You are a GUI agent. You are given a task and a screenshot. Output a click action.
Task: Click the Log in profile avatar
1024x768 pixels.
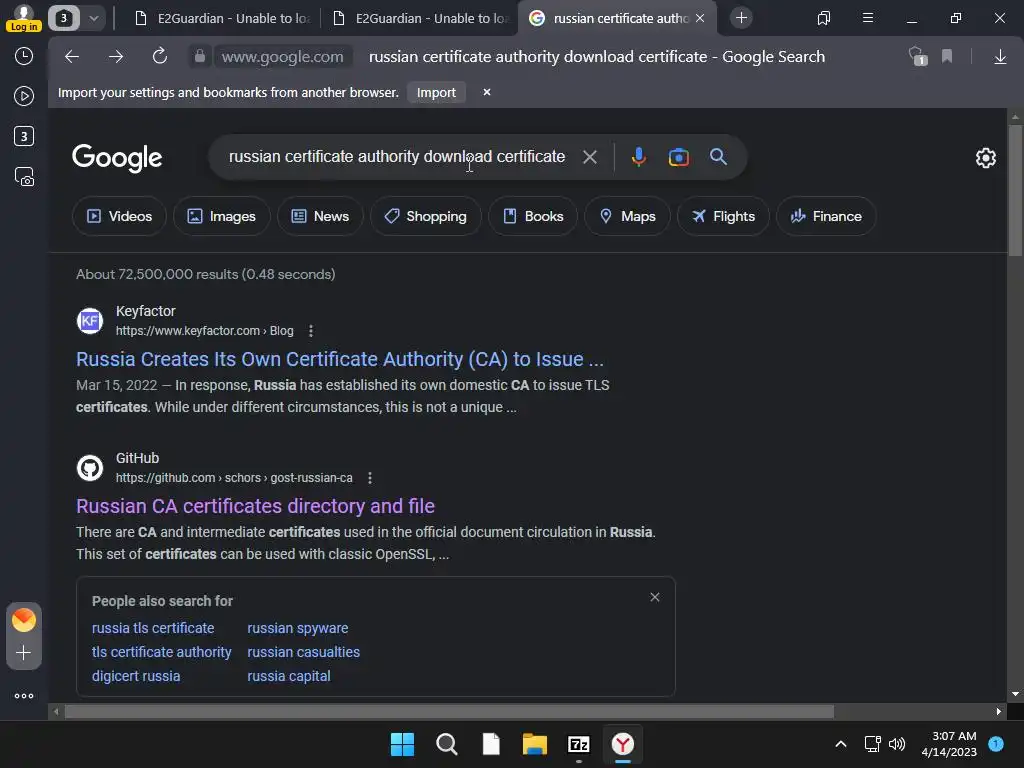click(24, 18)
